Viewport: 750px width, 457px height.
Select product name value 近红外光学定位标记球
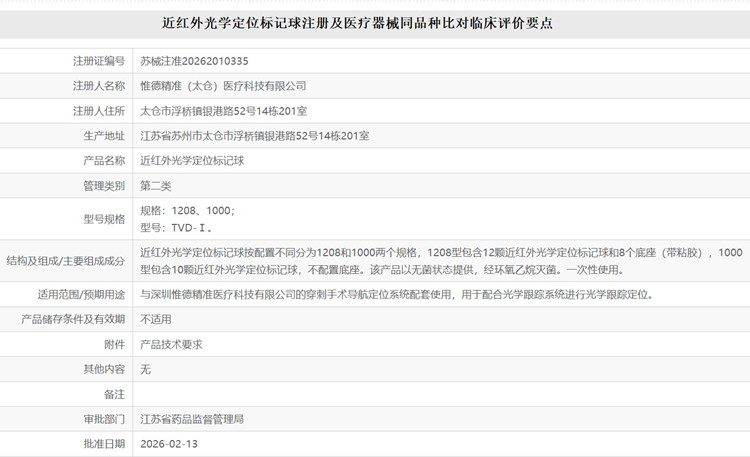tap(192, 161)
